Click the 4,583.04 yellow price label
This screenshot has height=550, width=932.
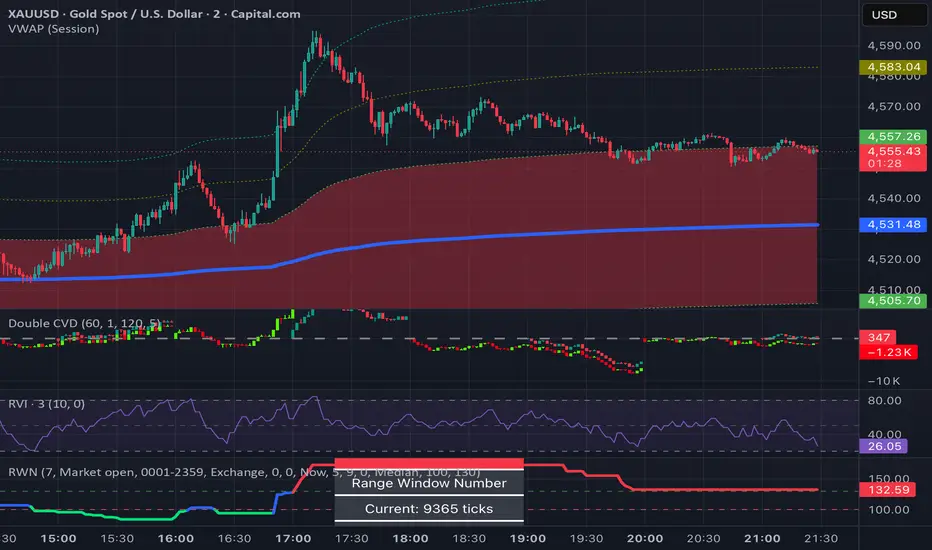coord(893,67)
